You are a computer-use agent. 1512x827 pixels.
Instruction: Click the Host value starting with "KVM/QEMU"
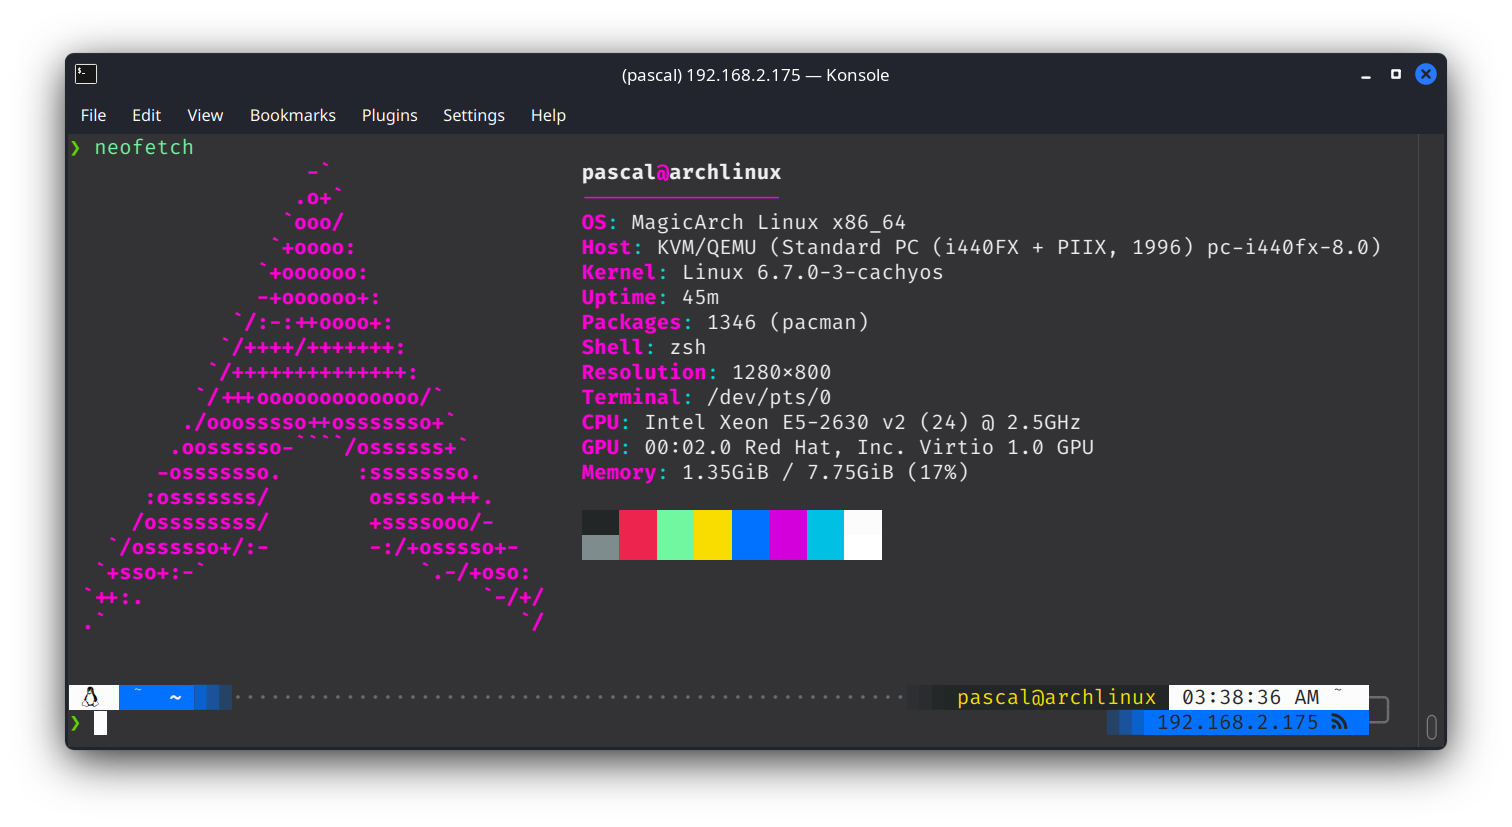[1019, 247]
